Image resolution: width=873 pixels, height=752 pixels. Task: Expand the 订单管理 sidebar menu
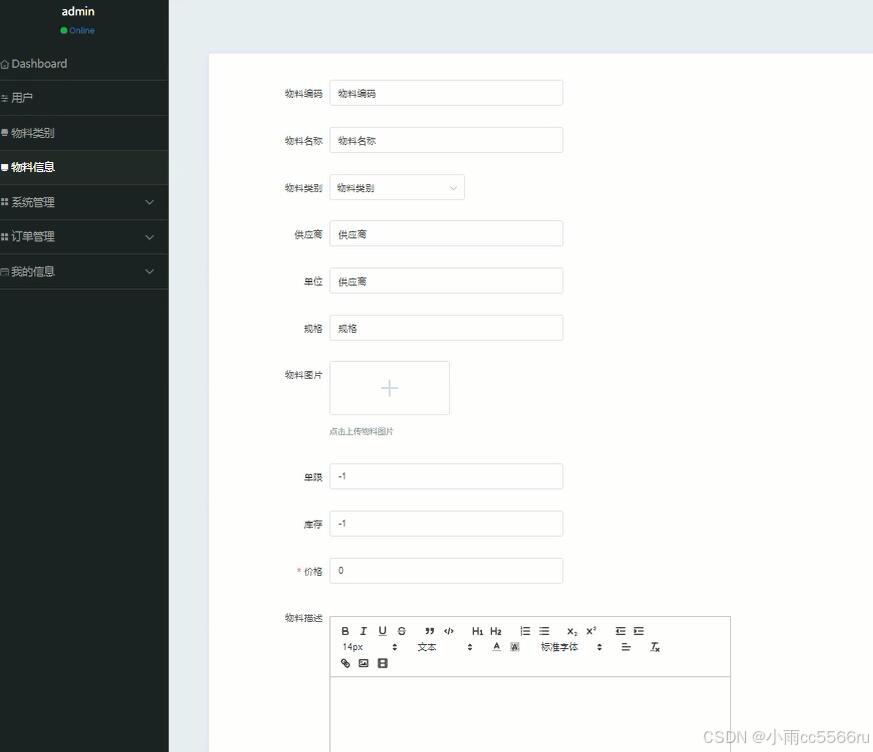pos(84,237)
